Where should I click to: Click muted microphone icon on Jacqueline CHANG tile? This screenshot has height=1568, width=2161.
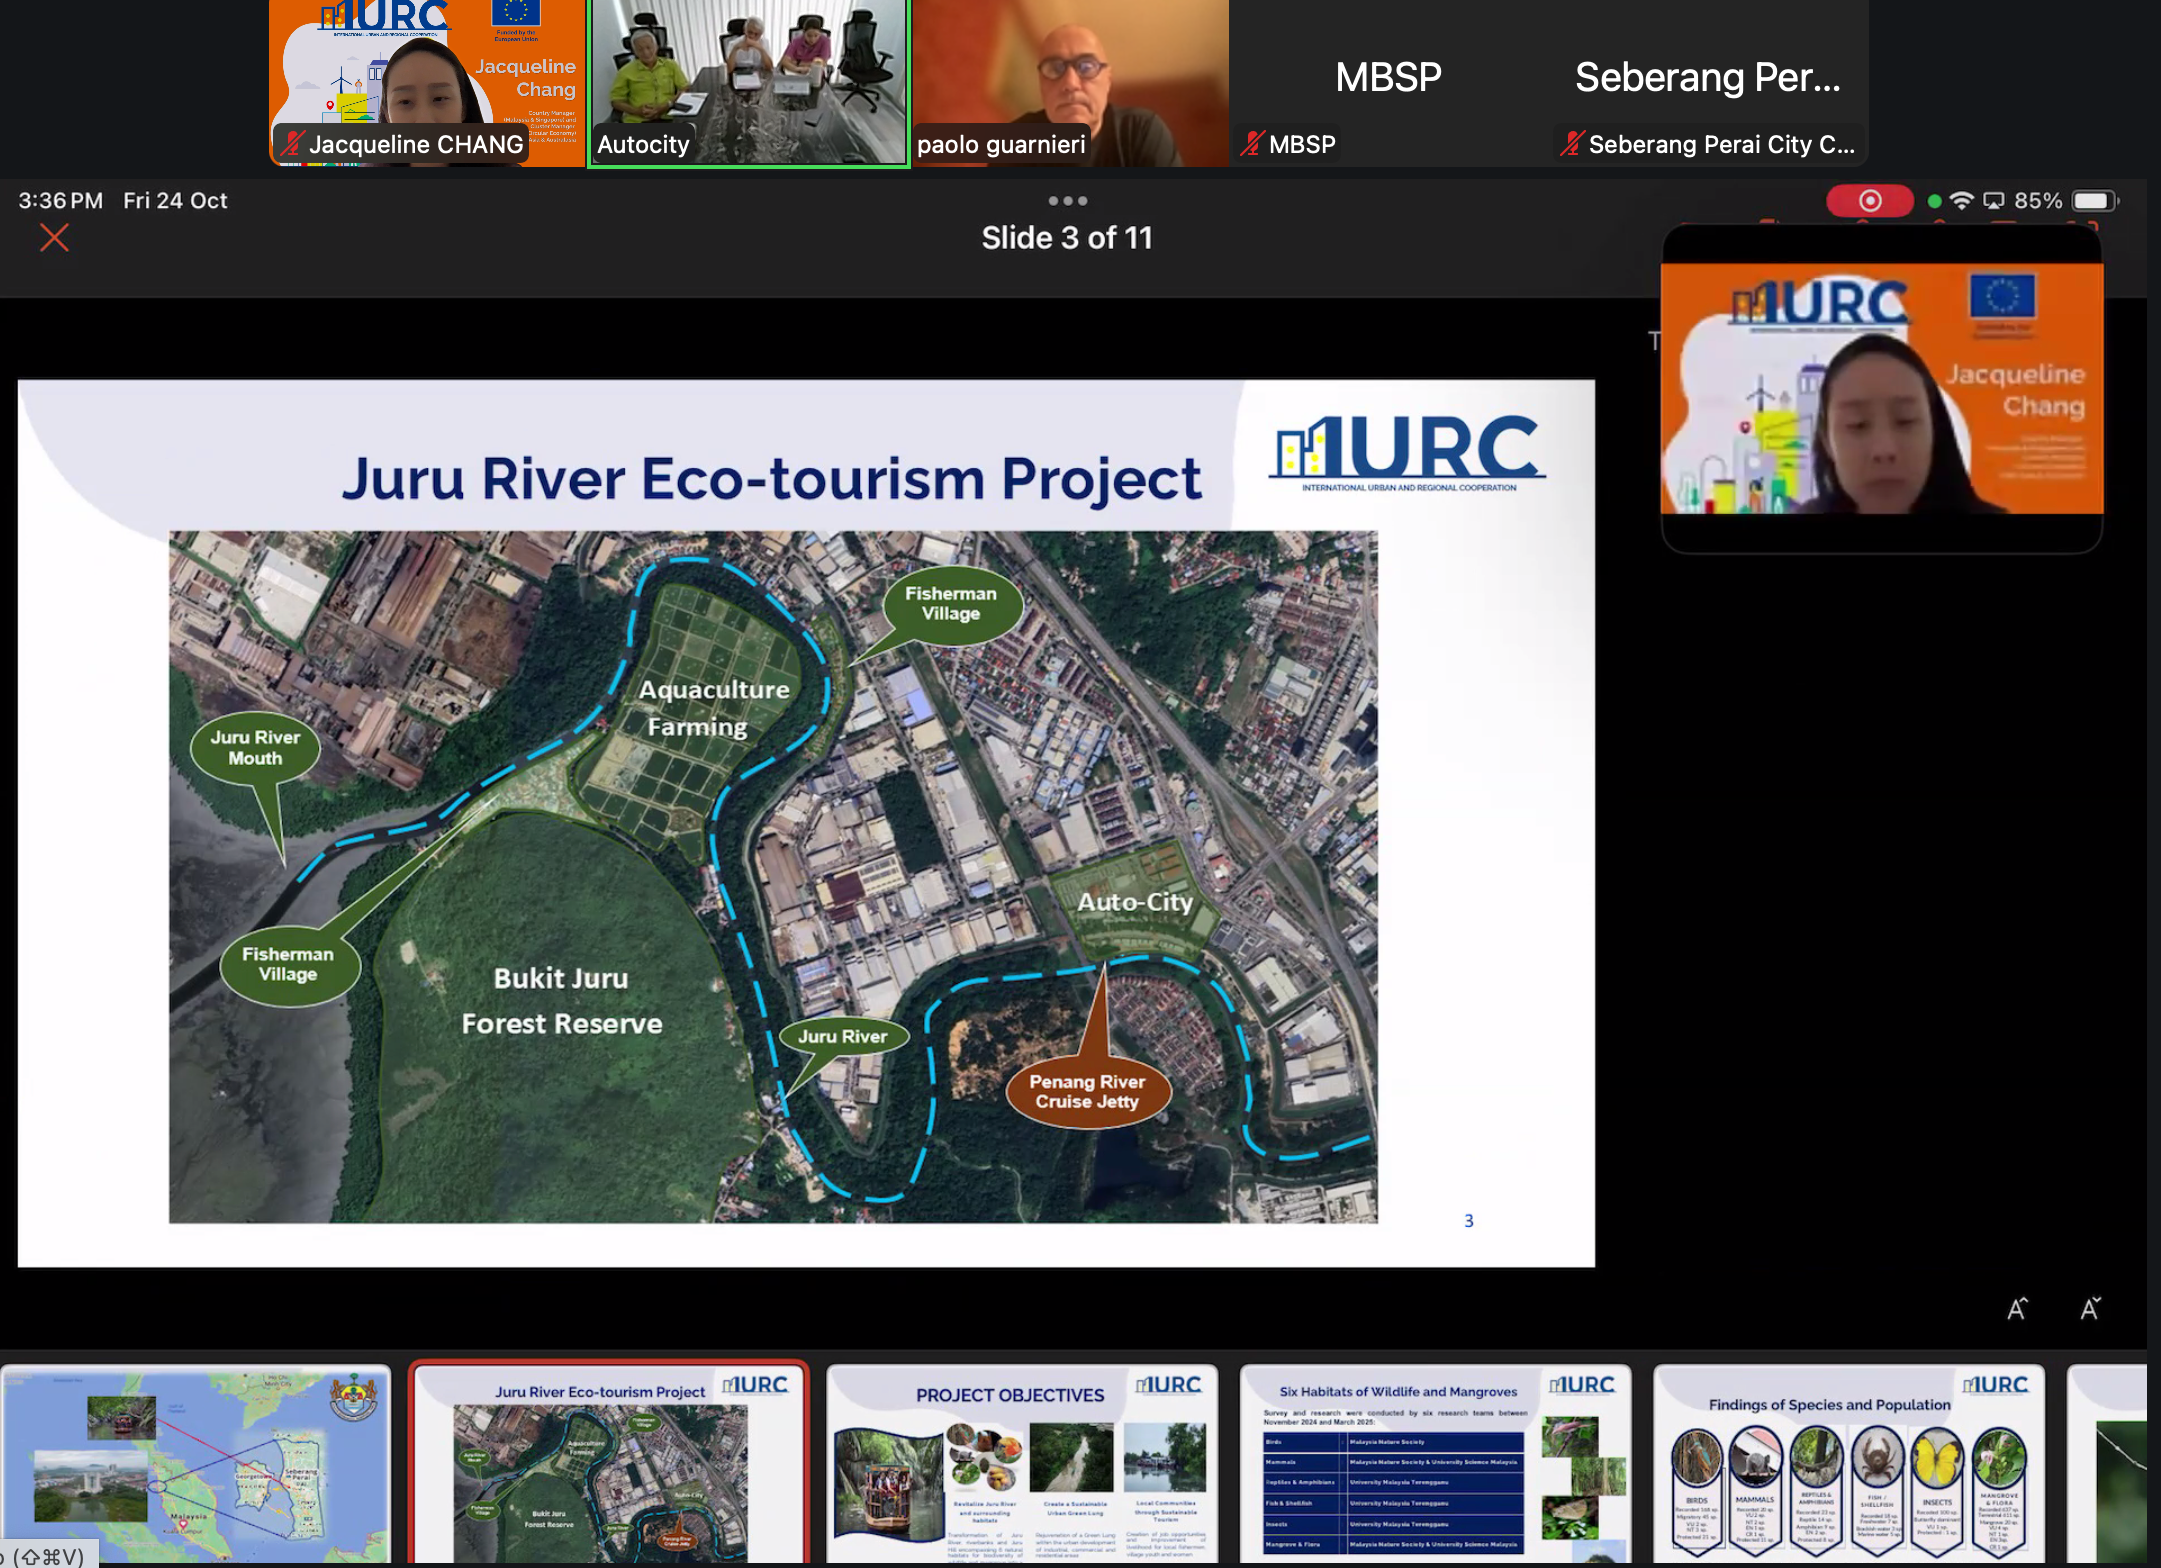(x=292, y=144)
